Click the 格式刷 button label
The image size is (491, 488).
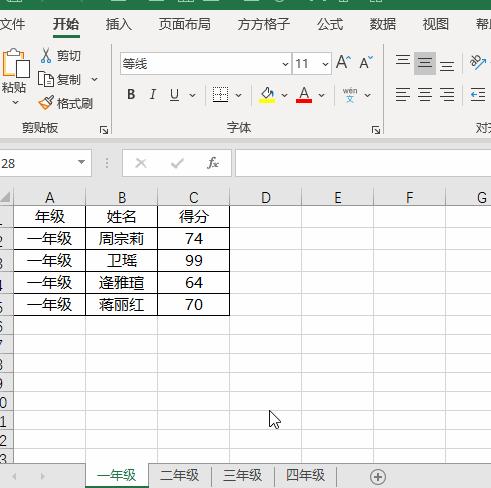click(x=75, y=103)
